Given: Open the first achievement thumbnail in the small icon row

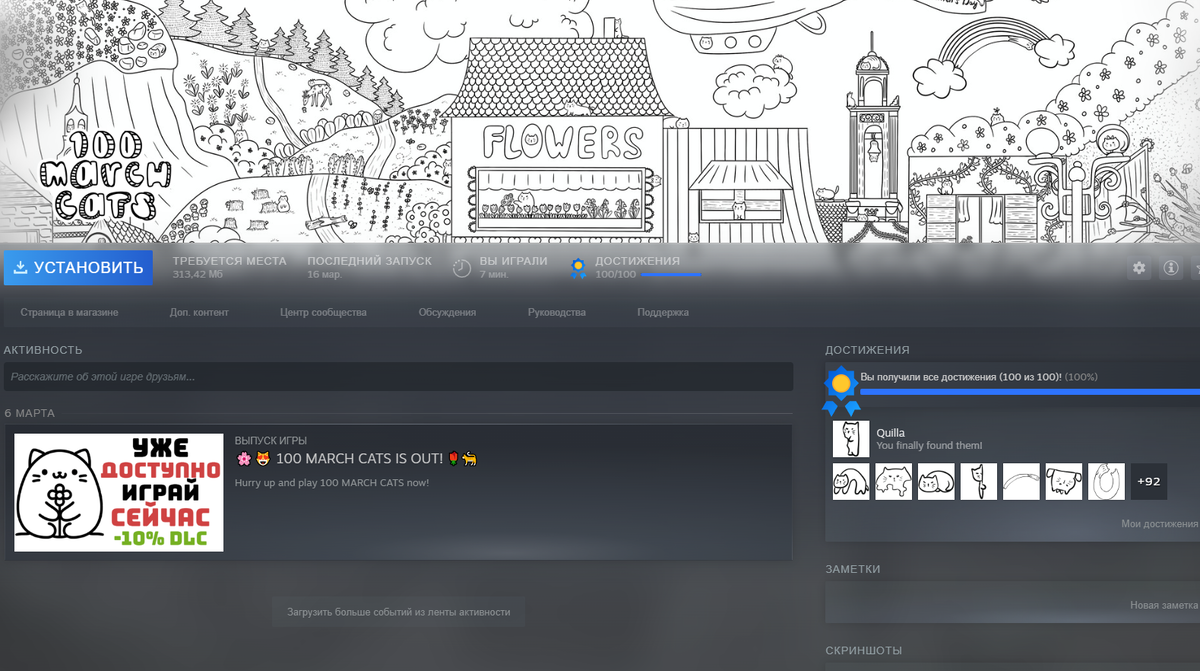Looking at the screenshot, I should point(851,481).
